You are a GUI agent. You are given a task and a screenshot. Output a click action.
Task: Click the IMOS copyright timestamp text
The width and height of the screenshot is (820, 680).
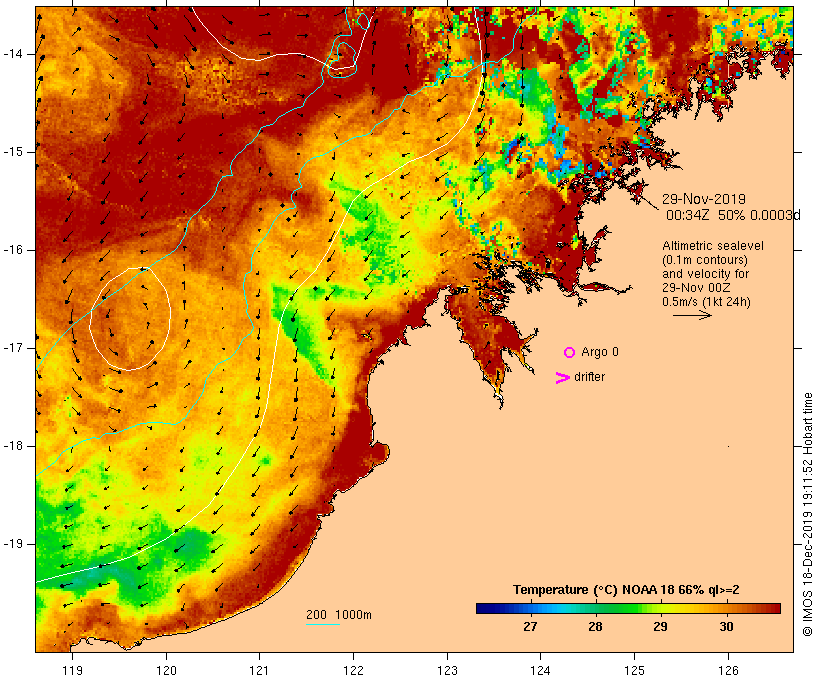pos(807,514)
